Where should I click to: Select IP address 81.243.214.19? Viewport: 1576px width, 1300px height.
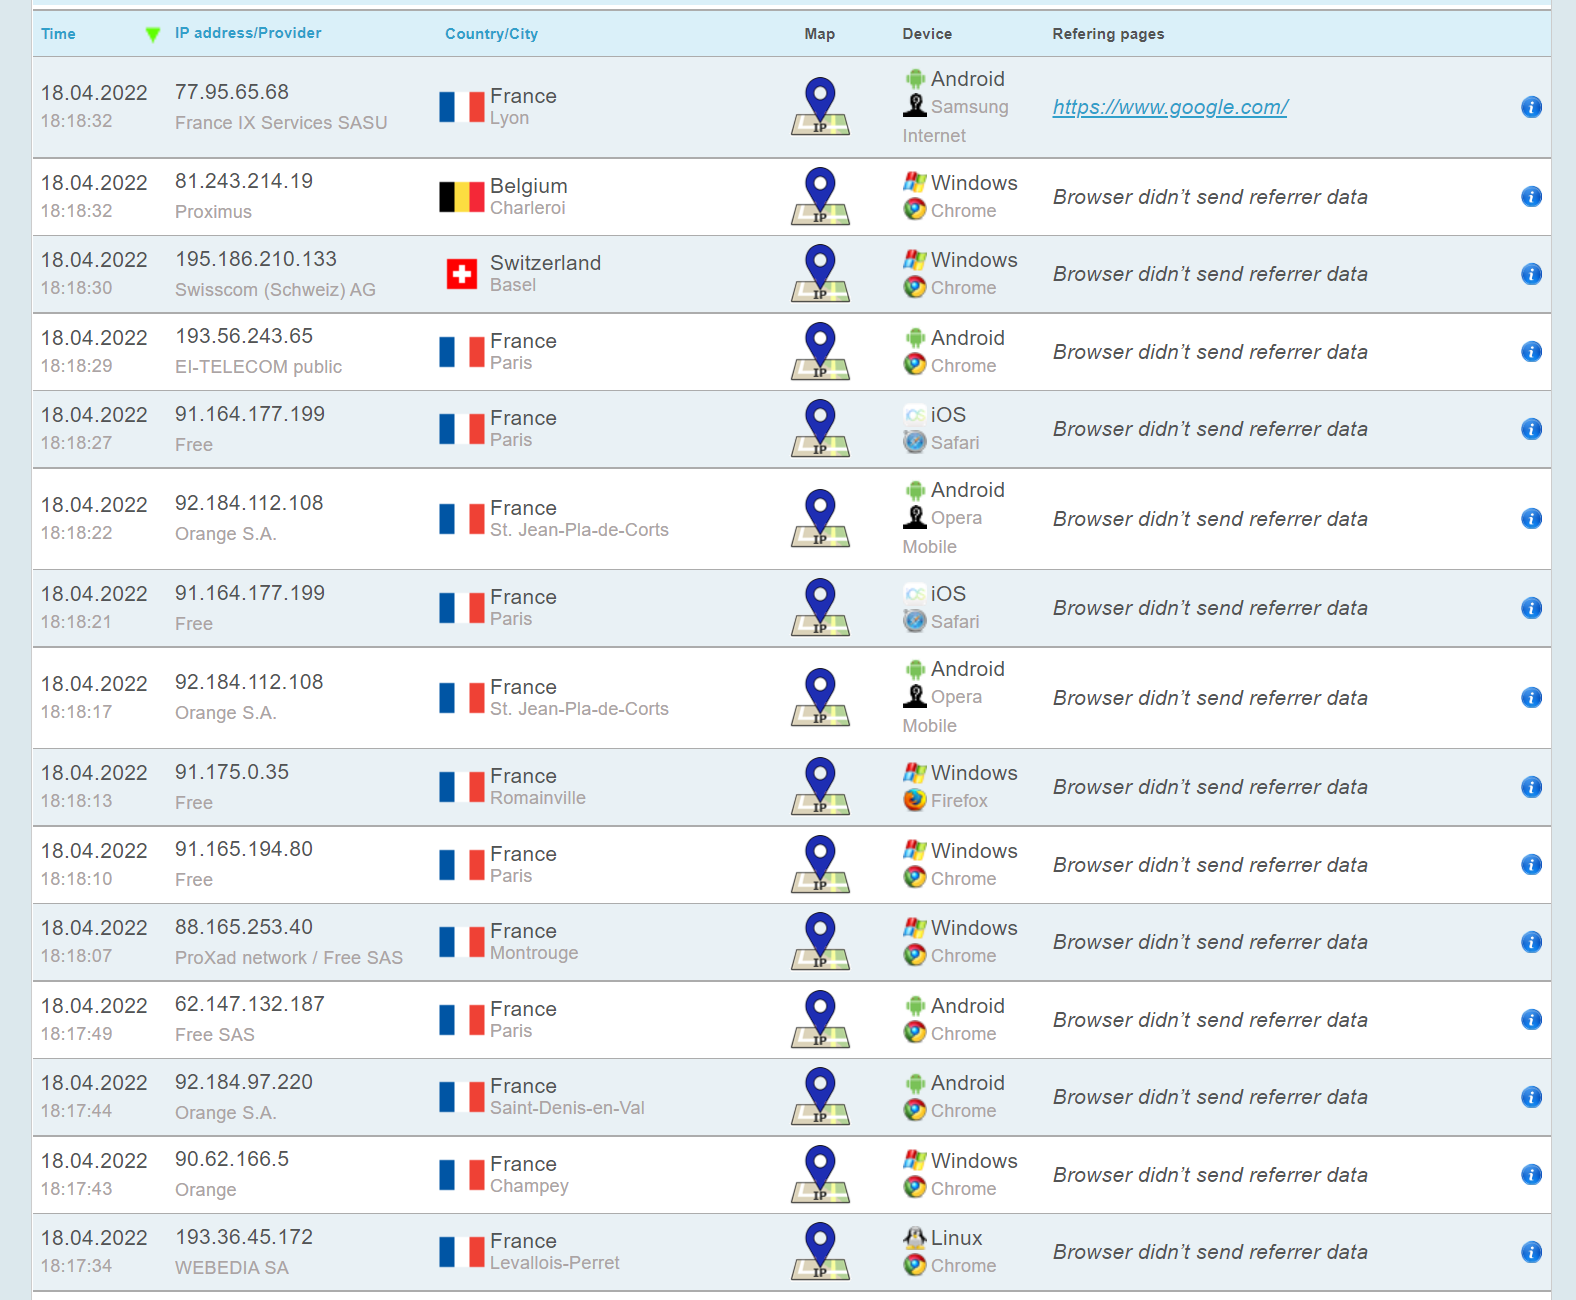tap(244, 181)
